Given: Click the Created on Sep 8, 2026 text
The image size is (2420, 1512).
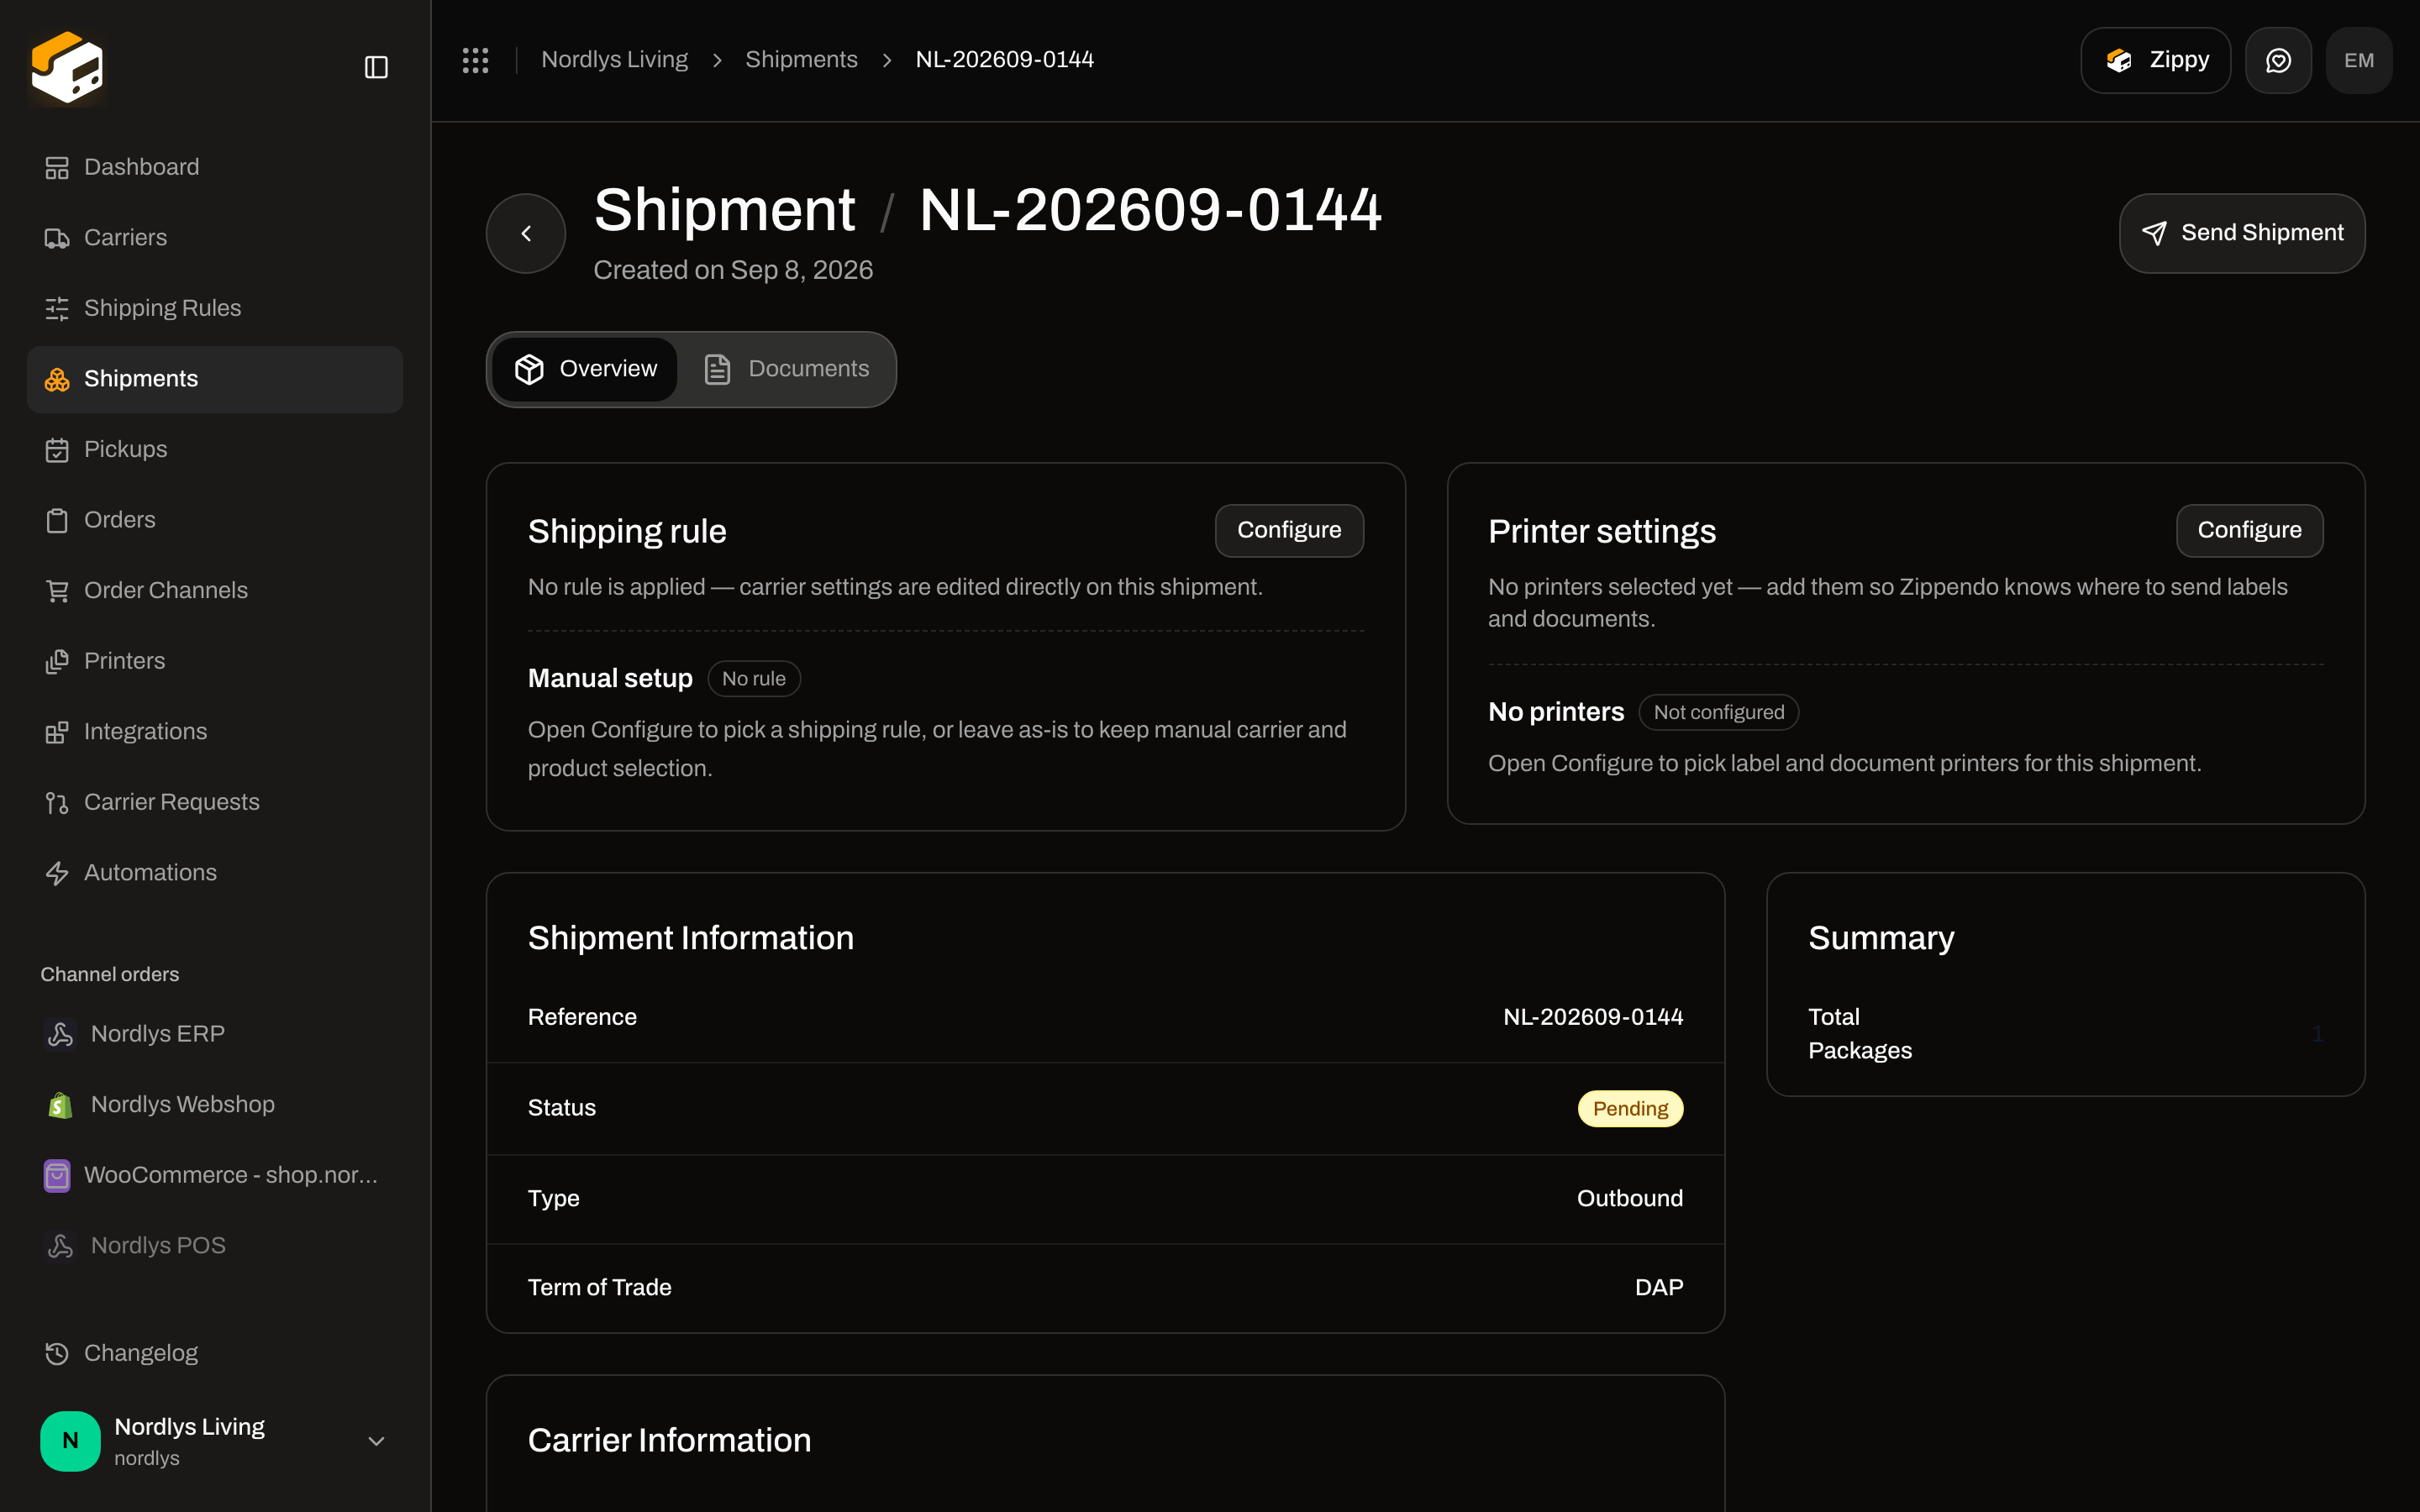Looking at the screenshot, I should 733,270.
